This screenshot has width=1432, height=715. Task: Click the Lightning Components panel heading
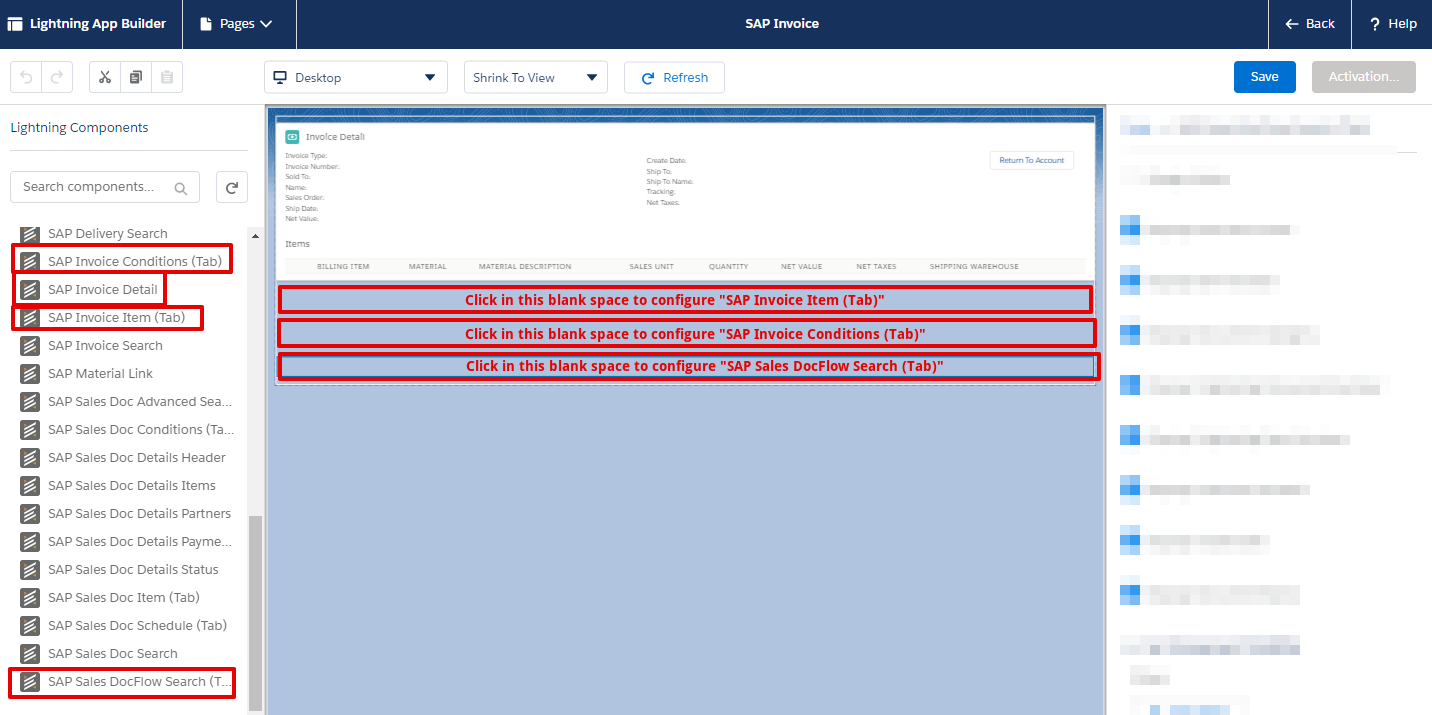[79, 128]
